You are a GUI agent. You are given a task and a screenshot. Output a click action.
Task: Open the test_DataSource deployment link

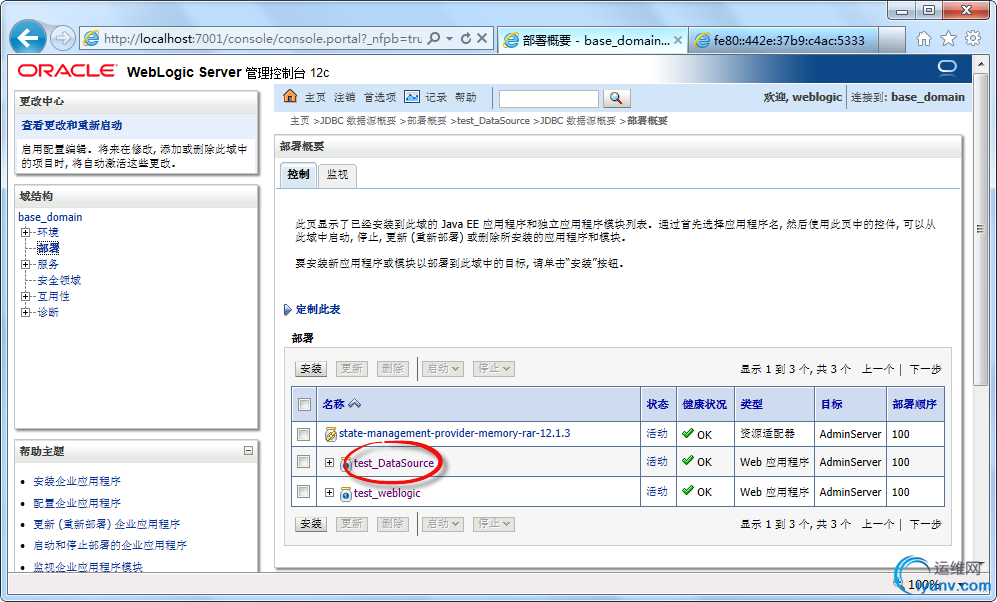click(x=394, y=463)
